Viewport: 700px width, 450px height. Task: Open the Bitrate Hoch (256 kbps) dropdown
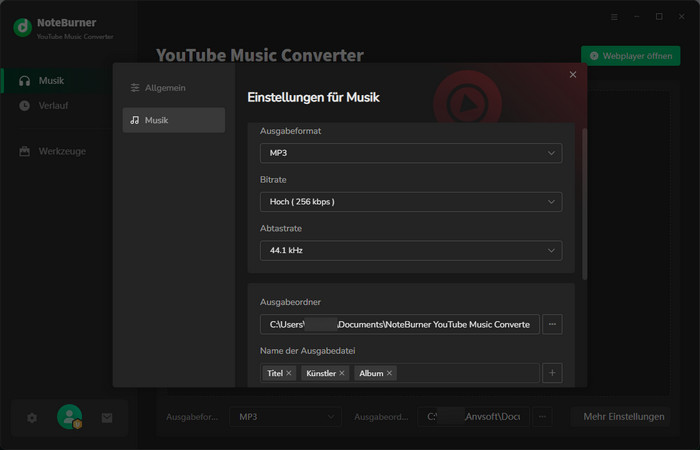(x=411, y=202)
